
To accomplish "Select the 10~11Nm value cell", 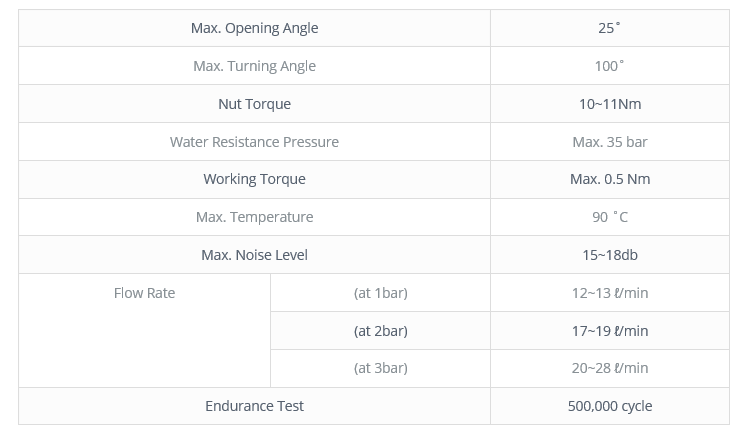I will 610,104.
